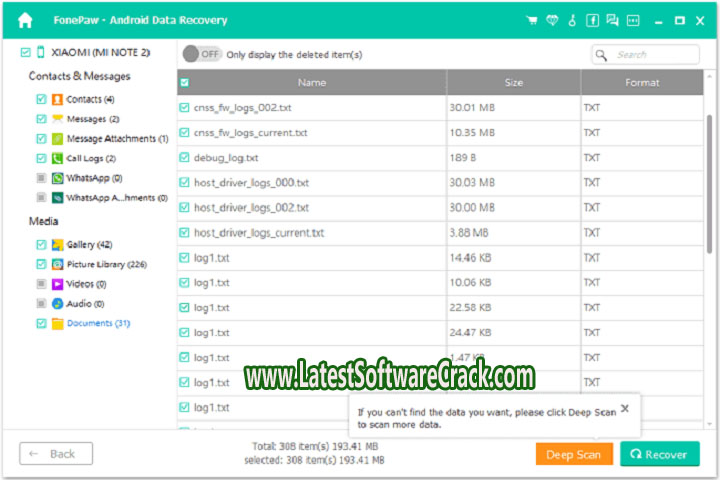Click the Recover button
Screen dimensions: 720x480
tap(660, 455)
